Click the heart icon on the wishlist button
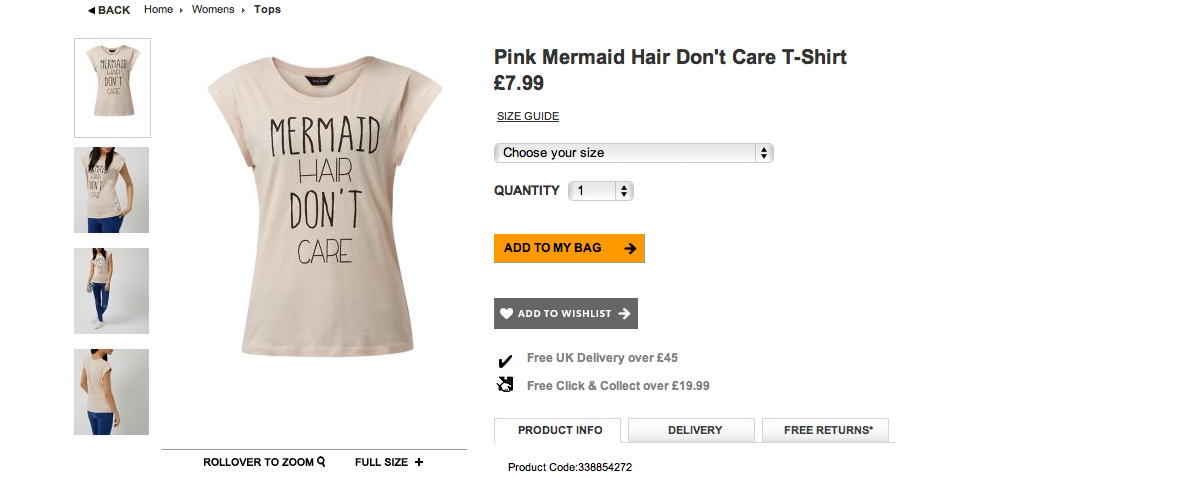Viewport: 1188px width, 492px height. click(506, 314)
